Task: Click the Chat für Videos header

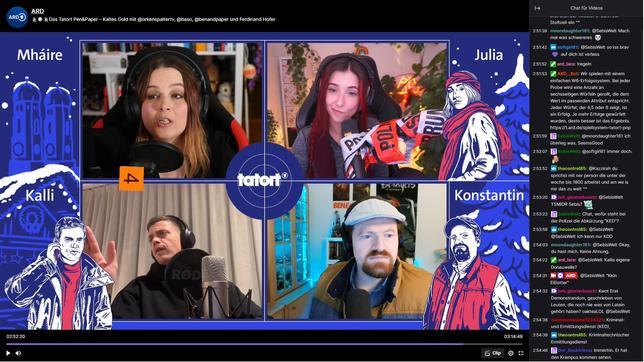Action: tap(586, 8)
